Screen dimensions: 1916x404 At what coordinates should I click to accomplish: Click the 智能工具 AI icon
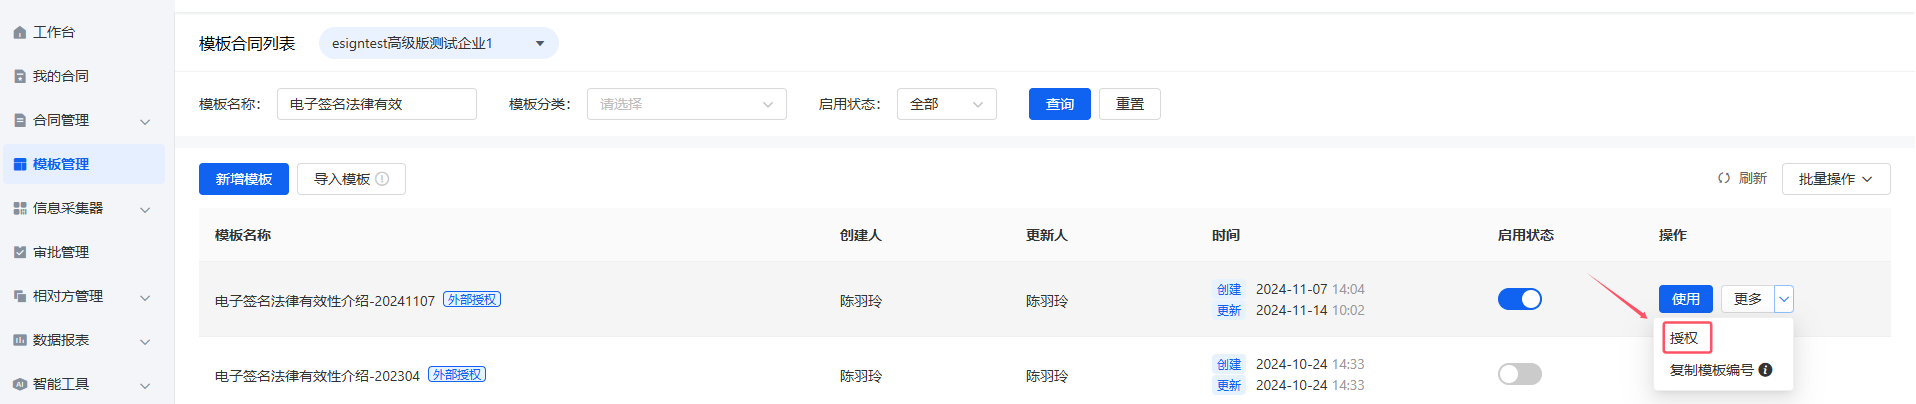click(x=20, y=385)
